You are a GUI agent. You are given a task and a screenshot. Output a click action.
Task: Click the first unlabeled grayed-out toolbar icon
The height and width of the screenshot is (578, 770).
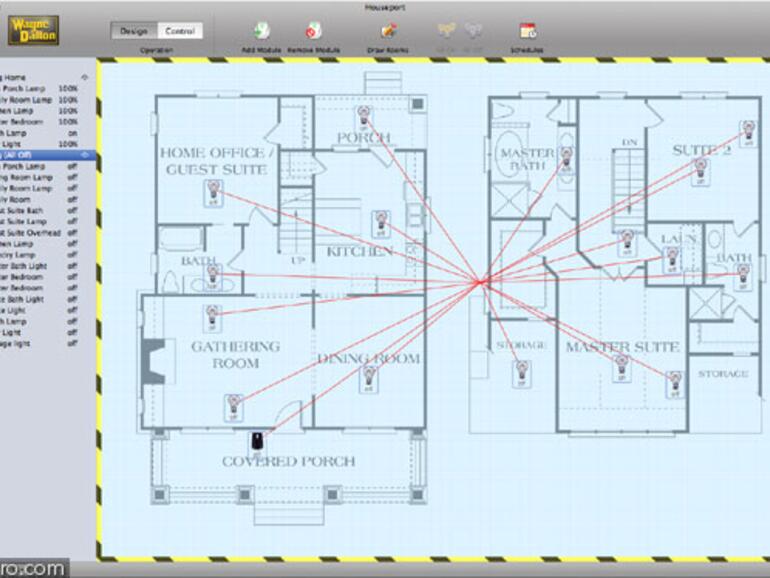tap(446, 31)
